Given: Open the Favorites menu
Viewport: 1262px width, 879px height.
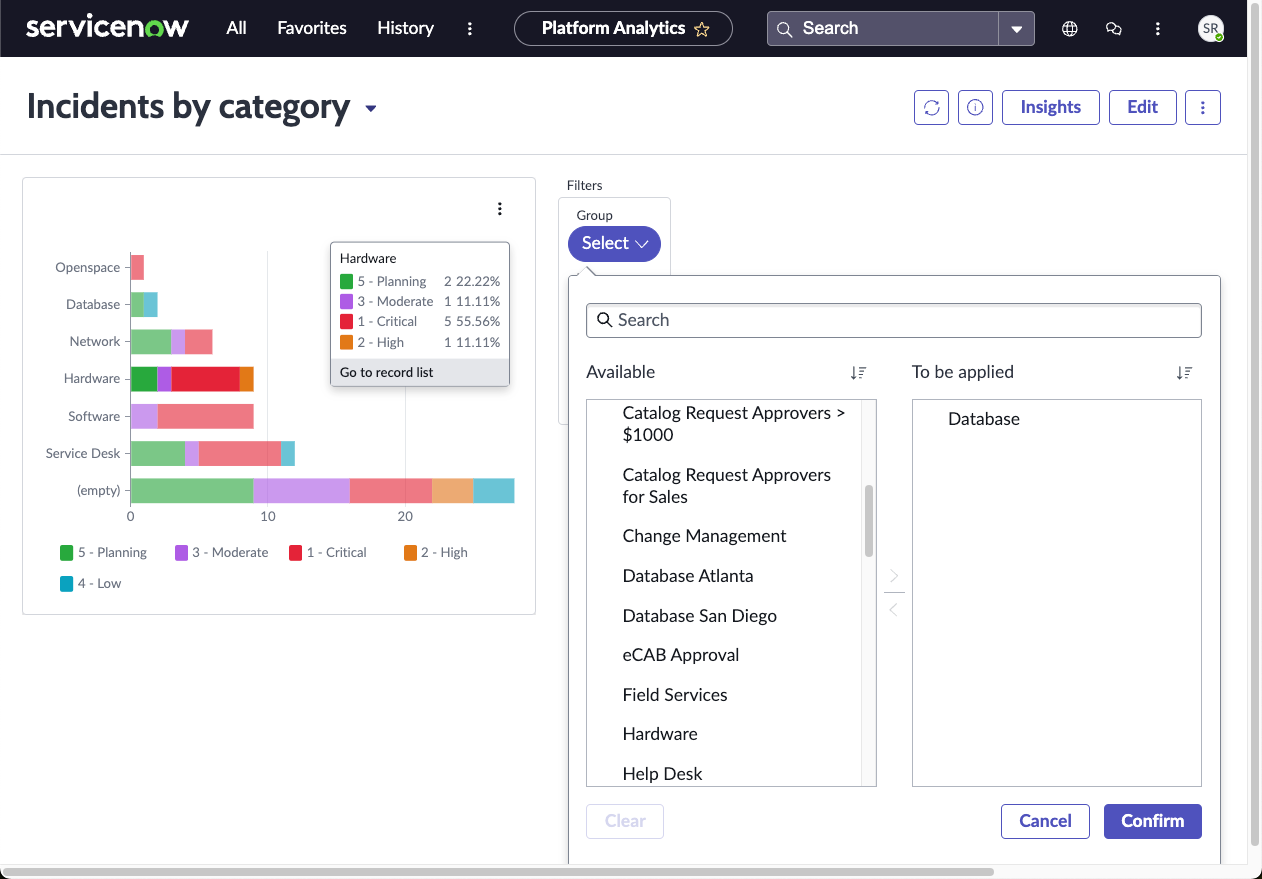Looking at the screenshot, I should tap(312, 28).
